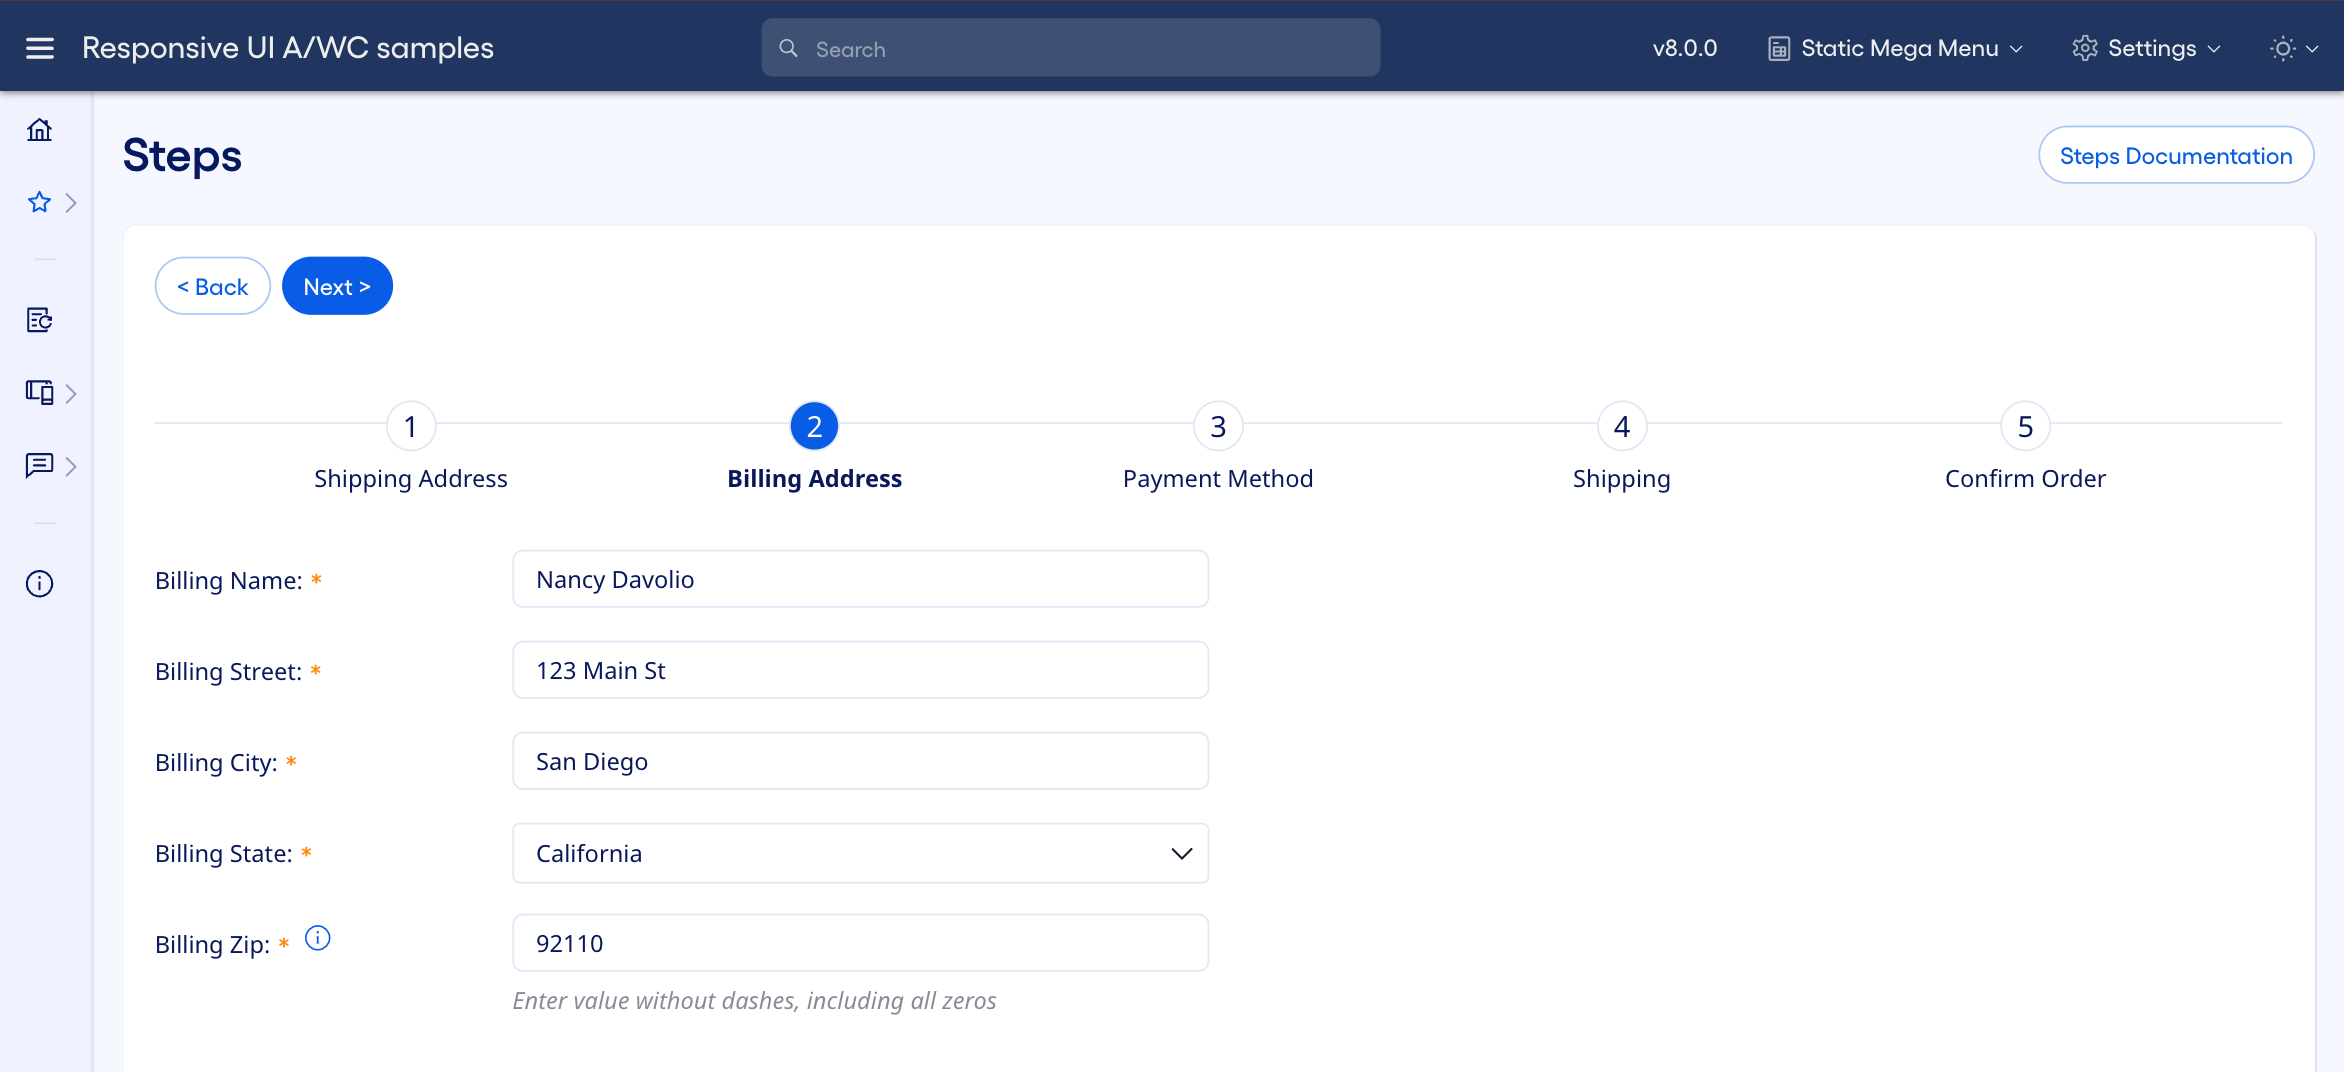Click the Billing Zip info tooltip icon
Viewport: 2344px width, 1072px height.
318,938
